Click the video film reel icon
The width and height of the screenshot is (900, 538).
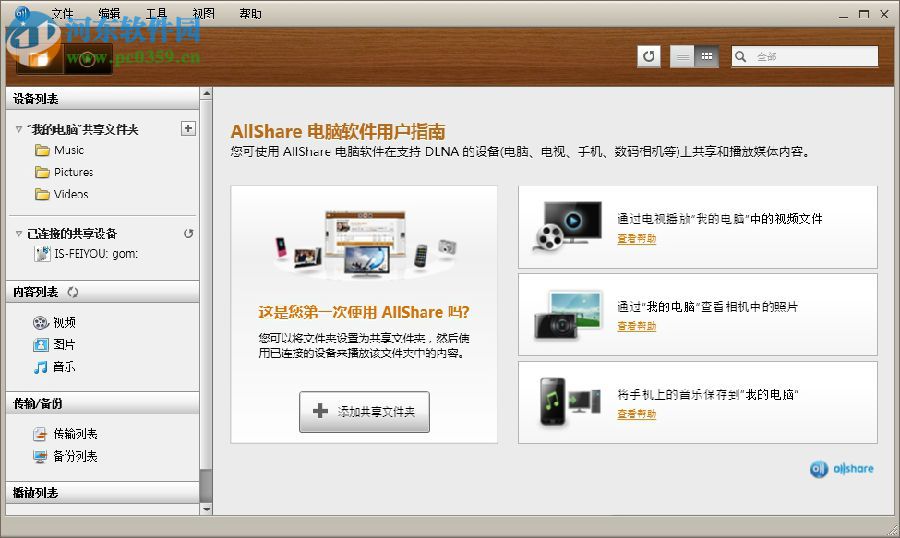pos(41,323)
